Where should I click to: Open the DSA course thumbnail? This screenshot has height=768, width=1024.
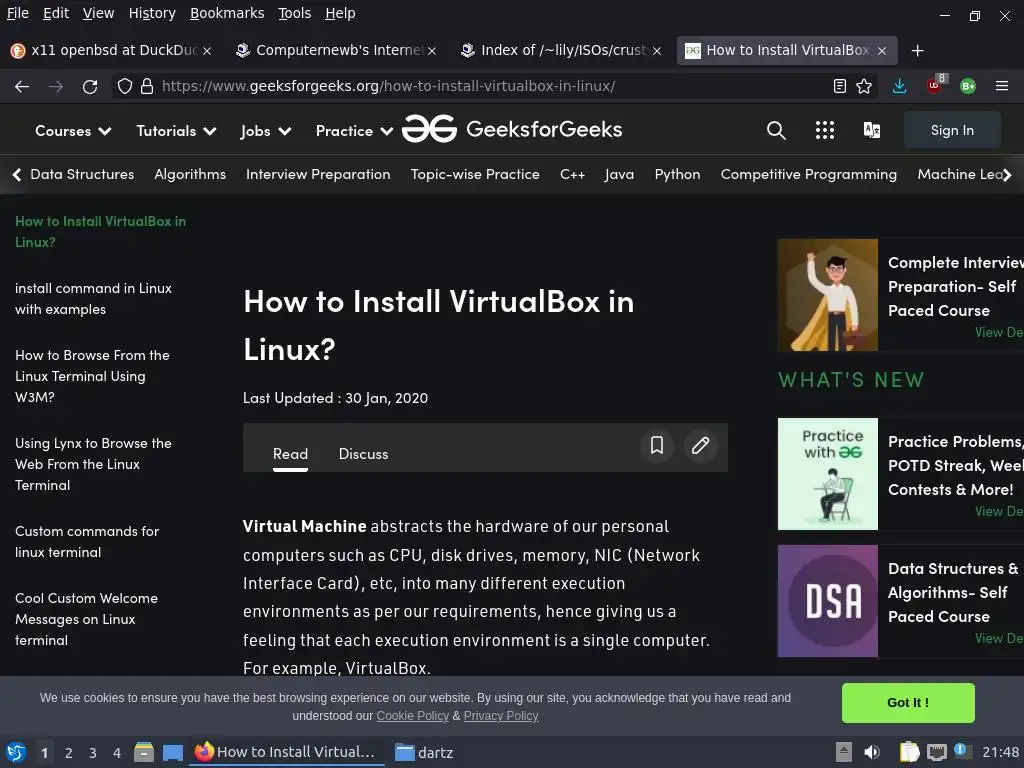[x=827, y=601]
